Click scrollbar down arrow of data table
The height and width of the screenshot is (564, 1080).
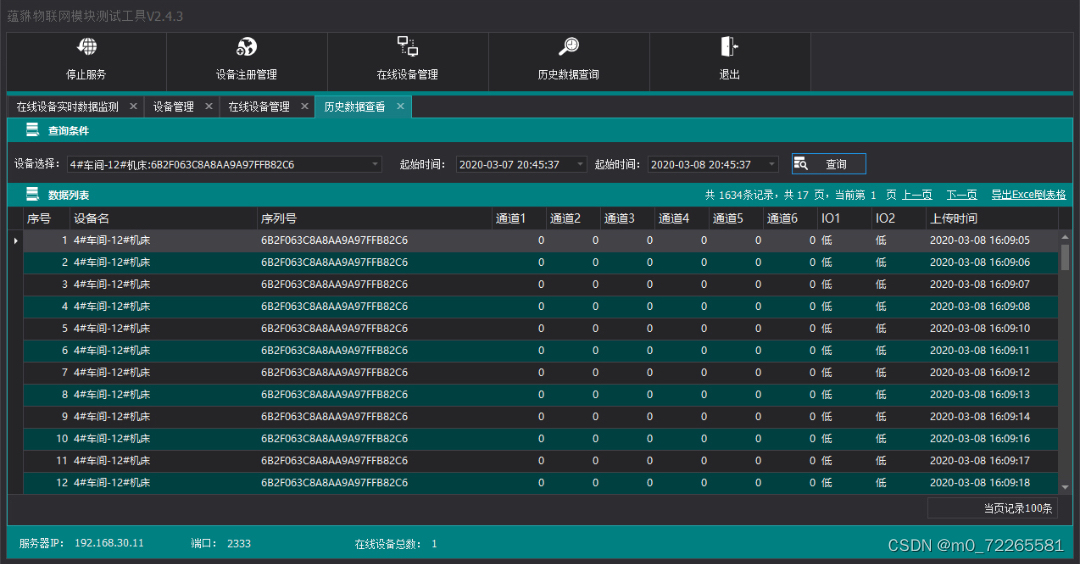click(x=1065, y=487)
